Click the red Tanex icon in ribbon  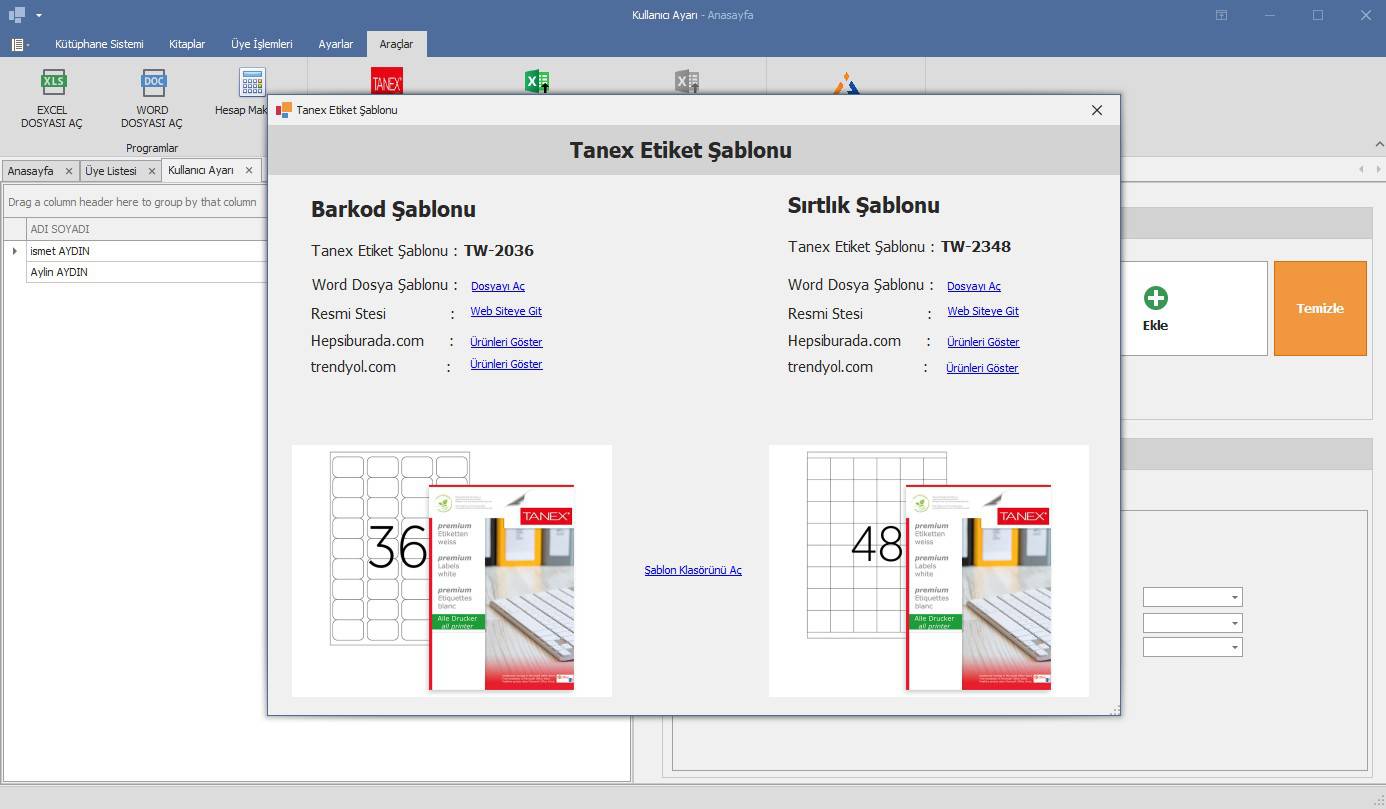pyautogui.click(x=386, y=82)
